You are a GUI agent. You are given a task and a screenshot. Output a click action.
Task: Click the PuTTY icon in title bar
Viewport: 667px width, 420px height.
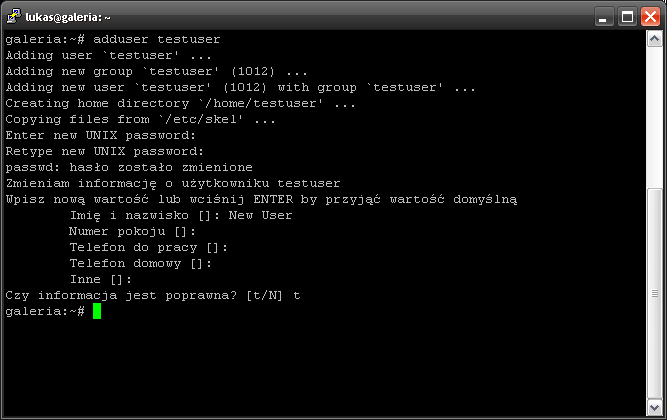click(14, 17)
